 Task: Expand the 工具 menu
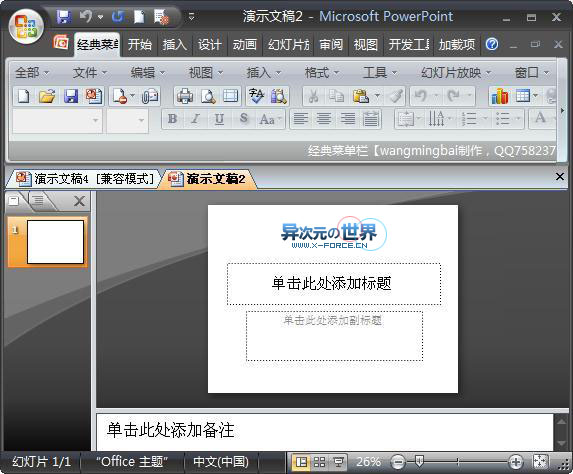click(x=380, y=73)
